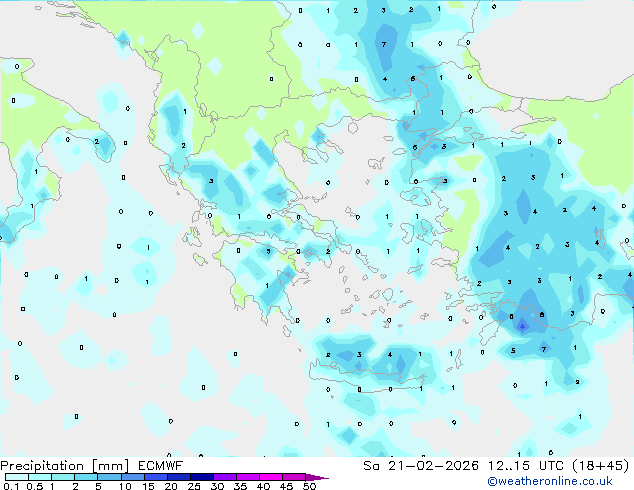The width and height of the screenshot is (634, 490).
Task: Select the '40' legend scale label
Action: coord(263,486)
